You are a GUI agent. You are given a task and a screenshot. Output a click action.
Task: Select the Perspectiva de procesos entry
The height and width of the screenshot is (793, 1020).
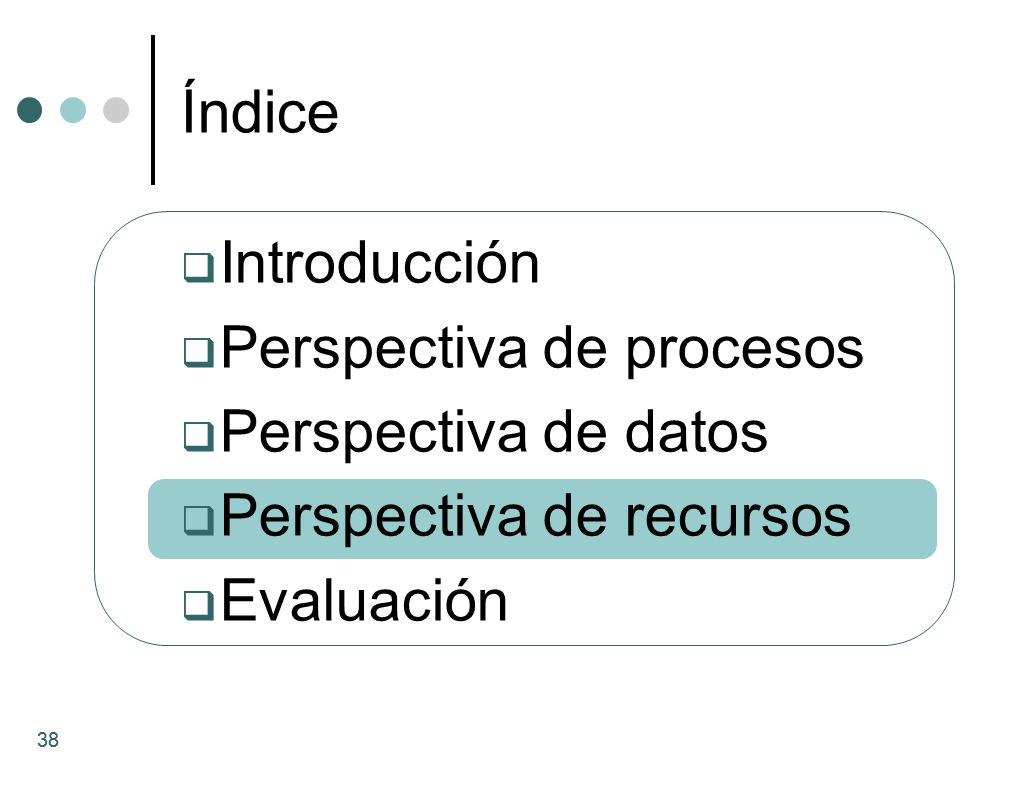543,349
